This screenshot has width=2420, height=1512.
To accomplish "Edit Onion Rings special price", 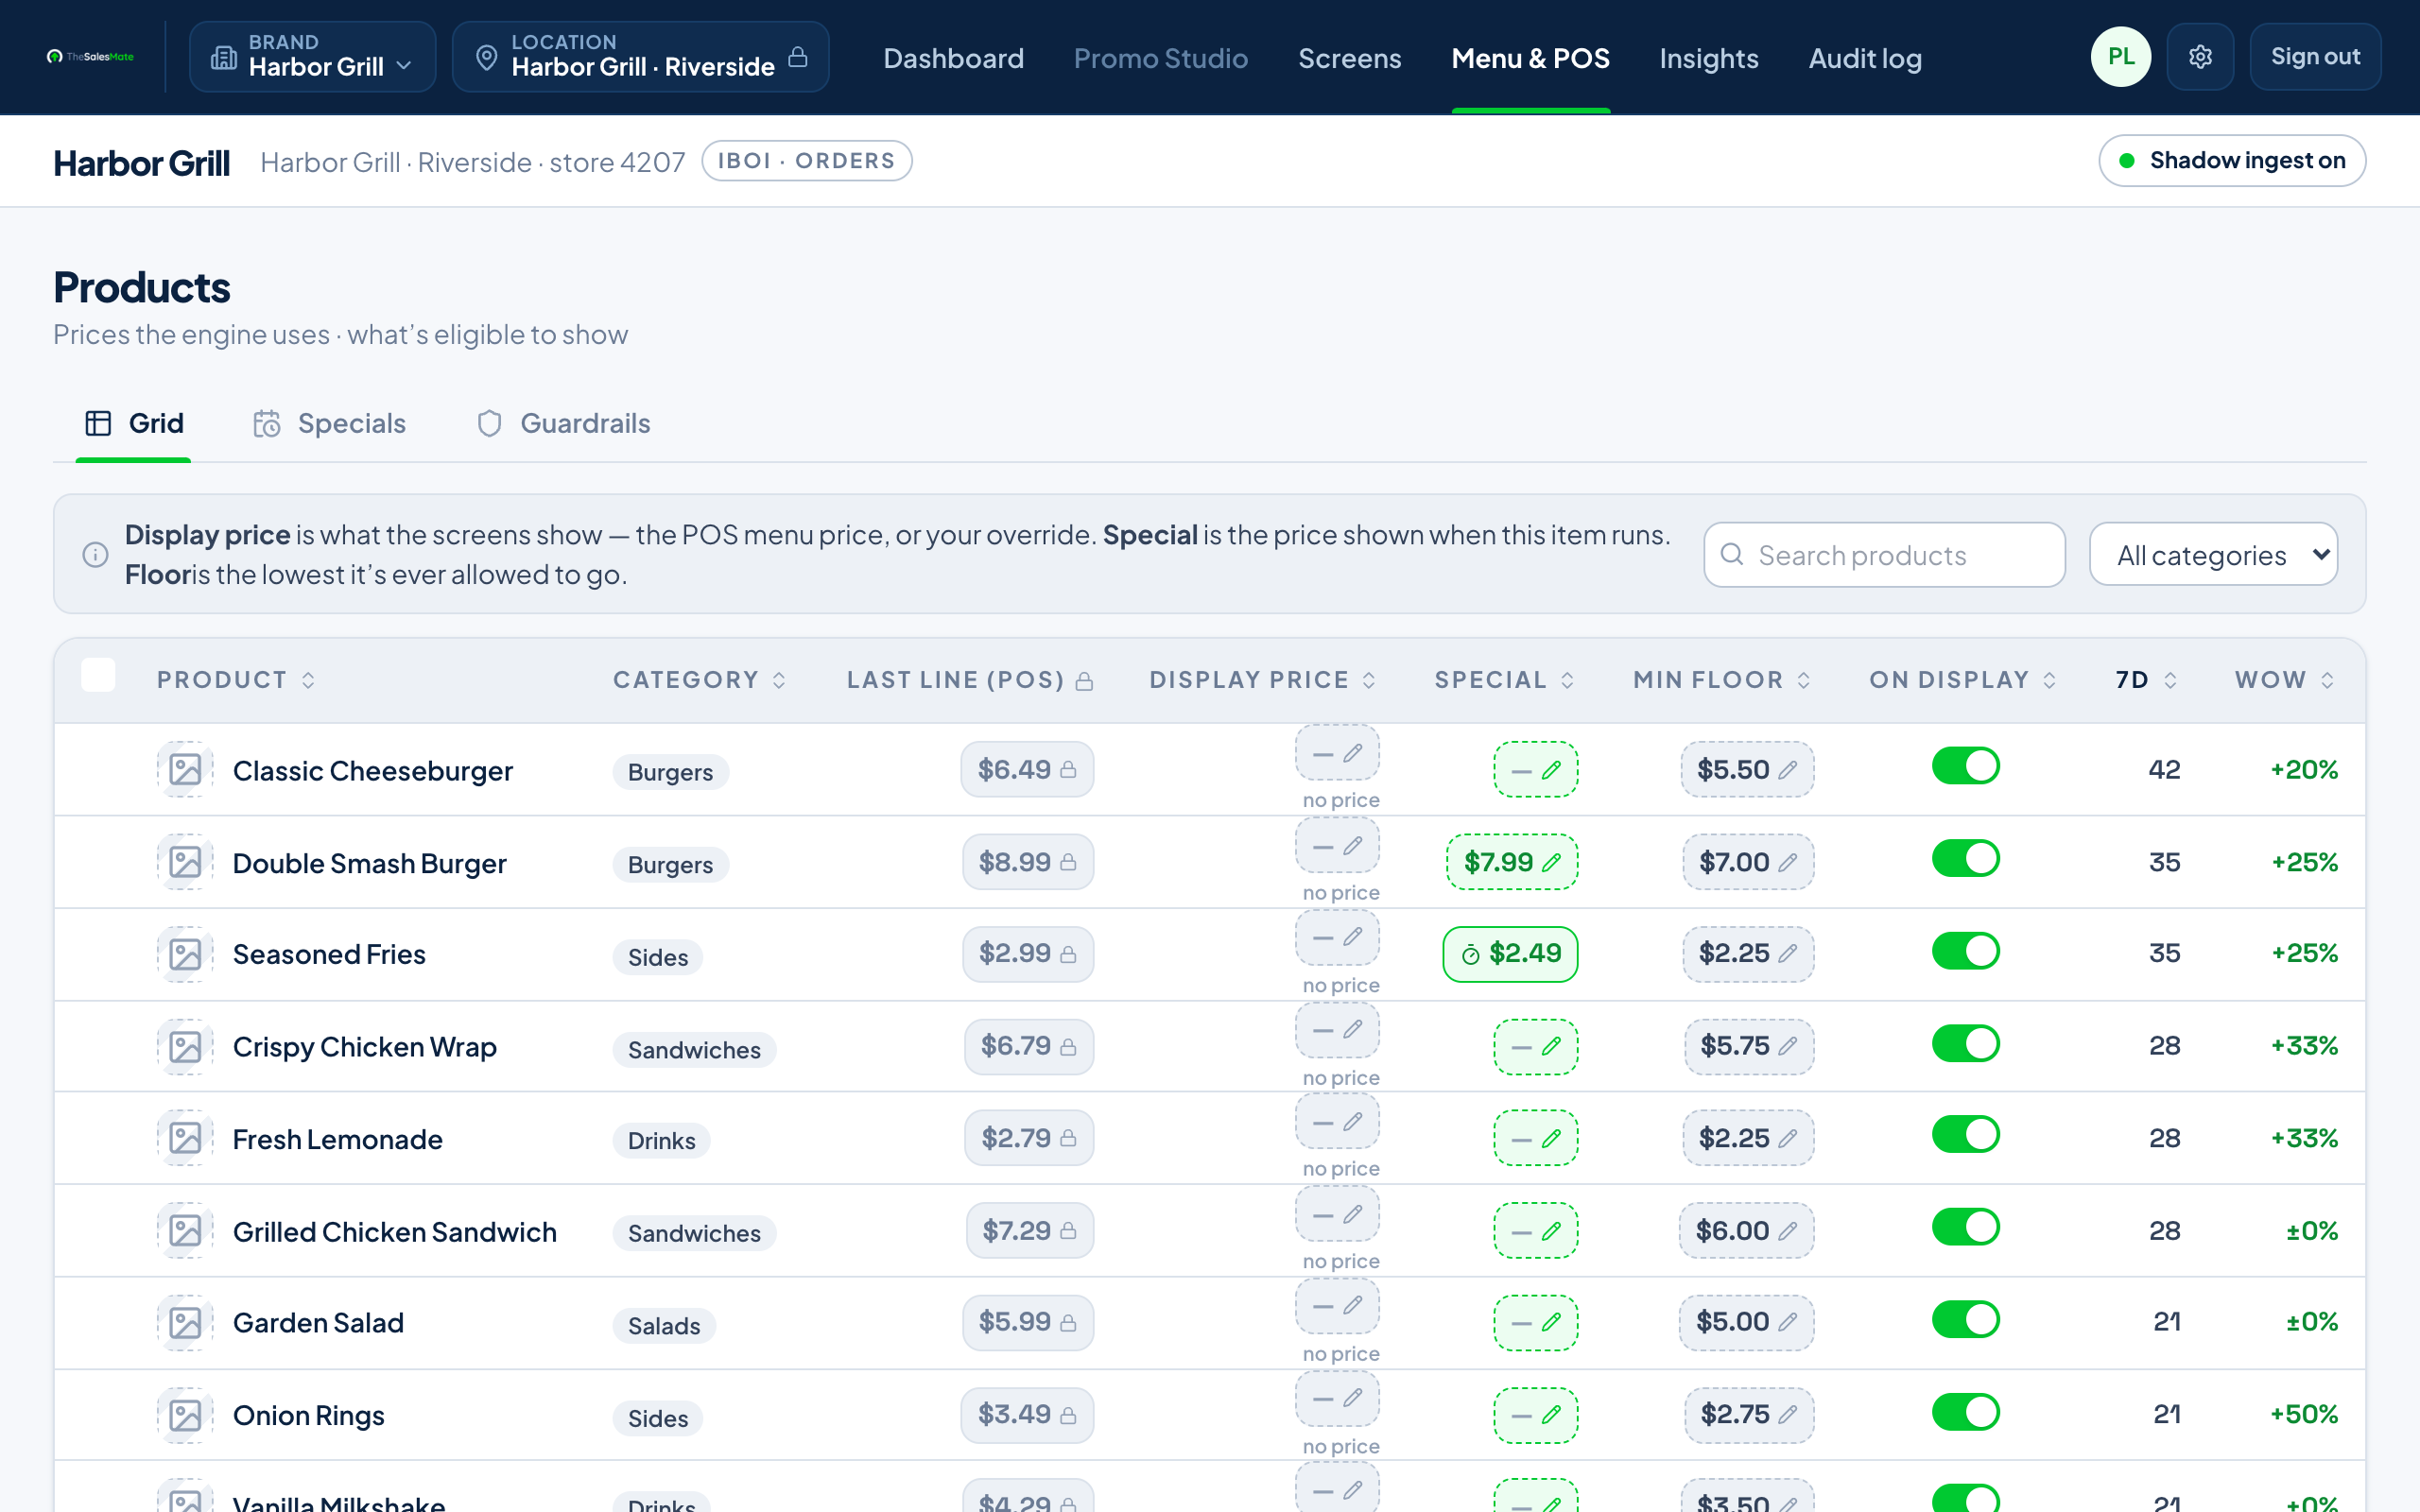I will 1535,1415.
